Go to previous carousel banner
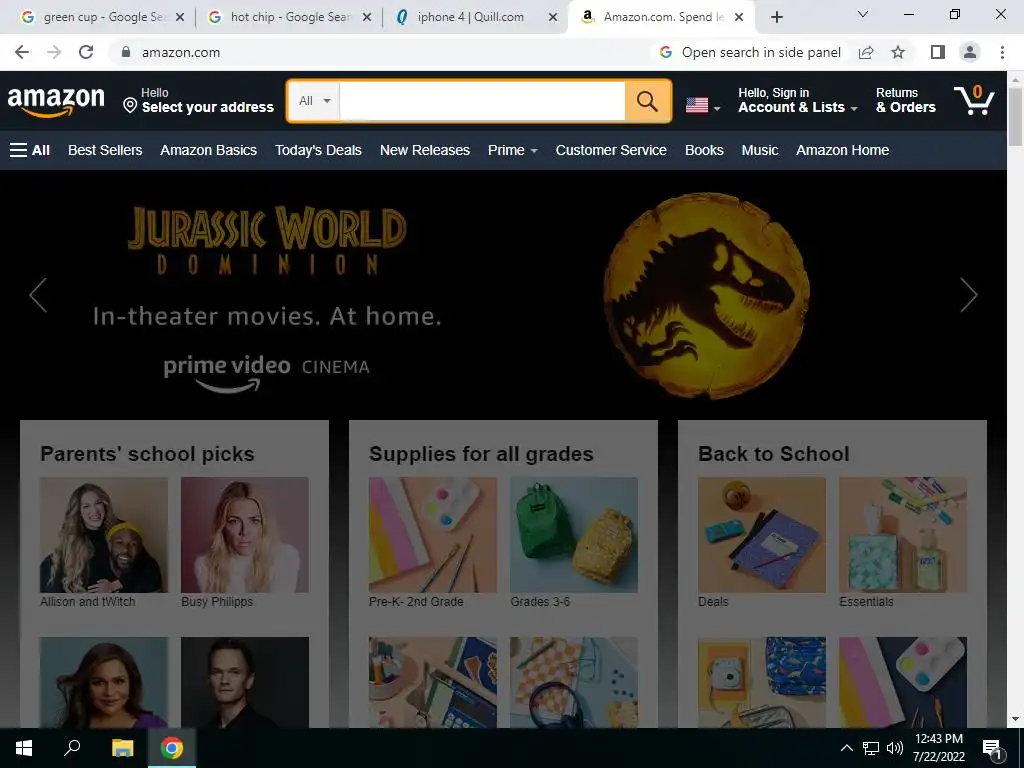 click(x=39, y=295)
